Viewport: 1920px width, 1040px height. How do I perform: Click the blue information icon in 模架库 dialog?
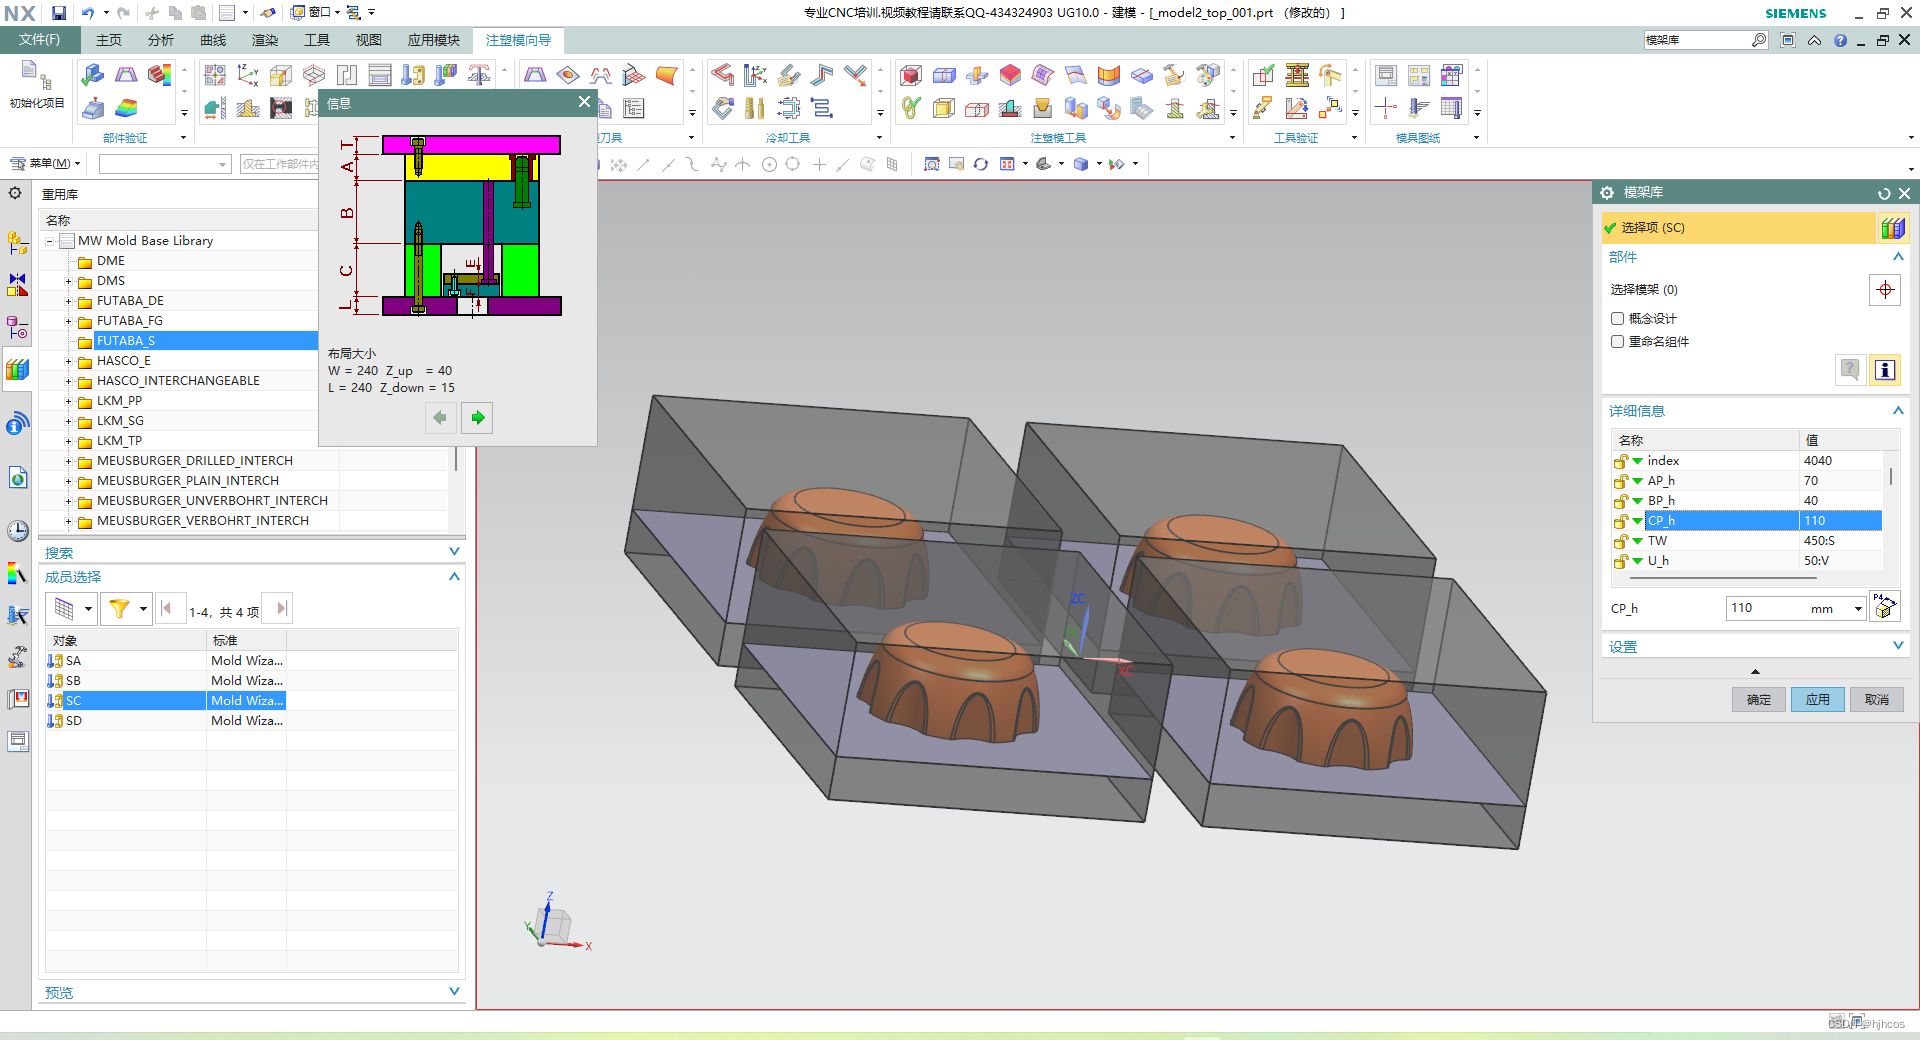pyautogui.click(x=1885, y=370)
